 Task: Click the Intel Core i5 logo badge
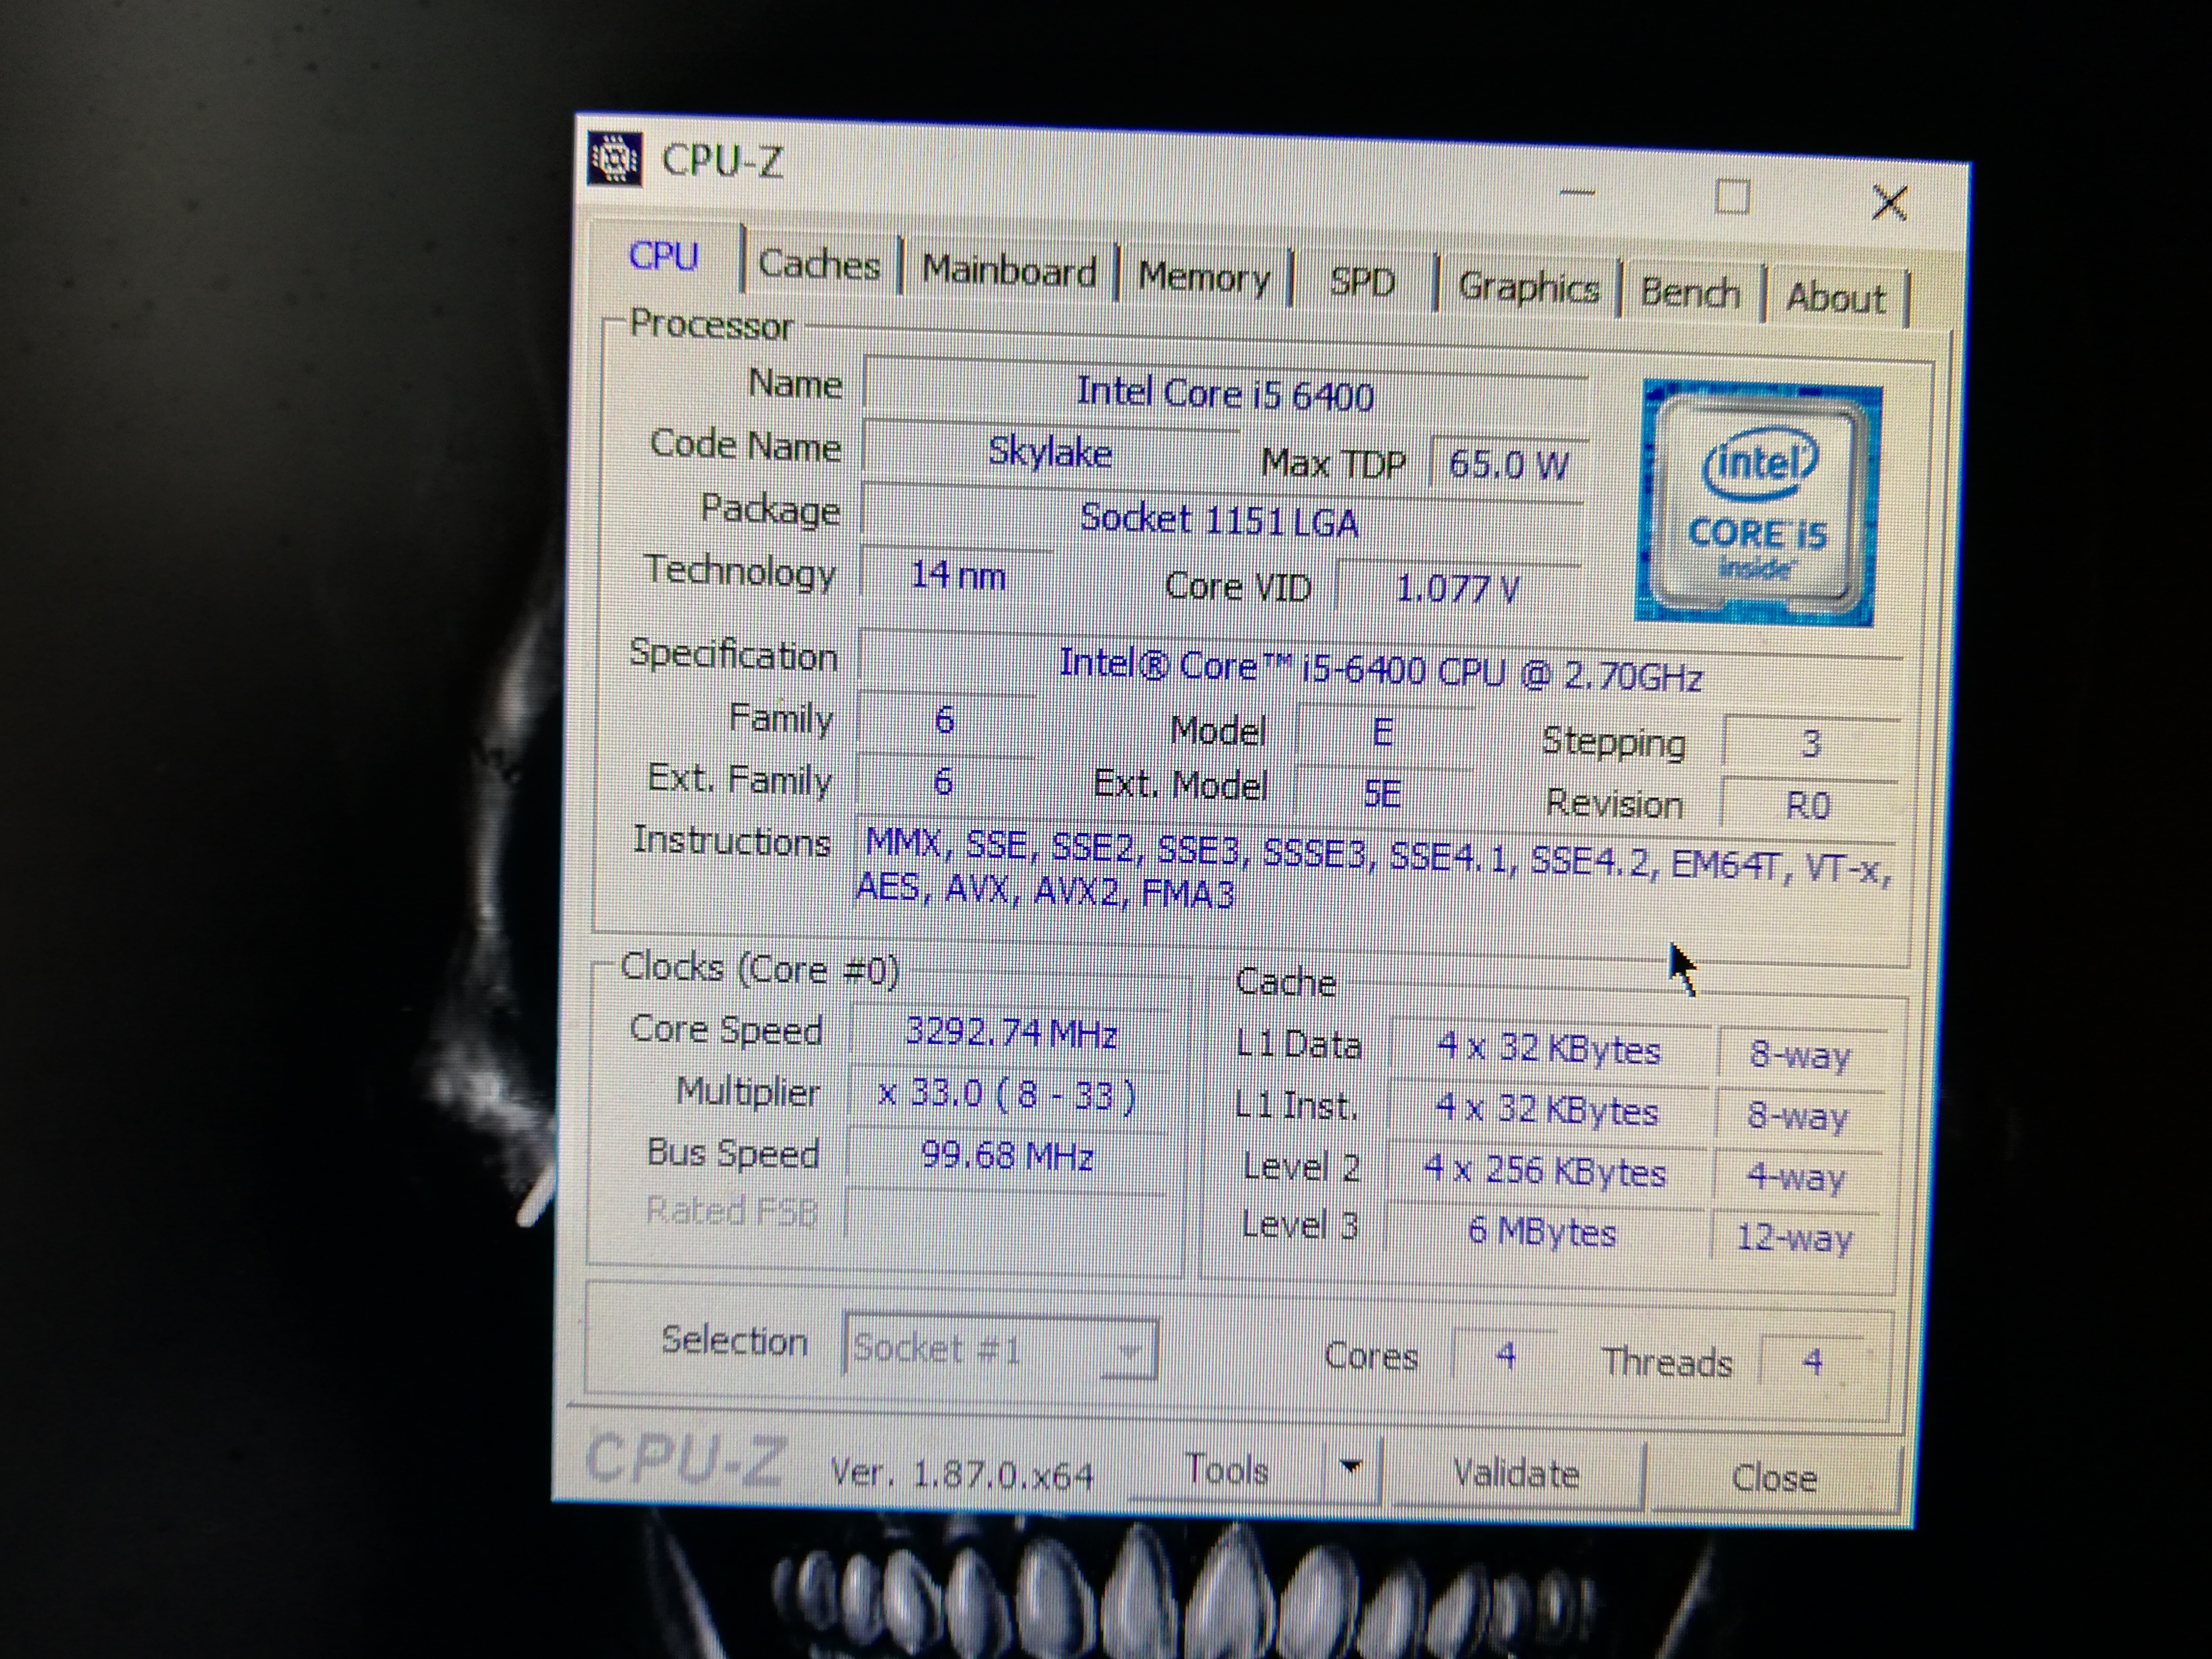[1757, 504]
